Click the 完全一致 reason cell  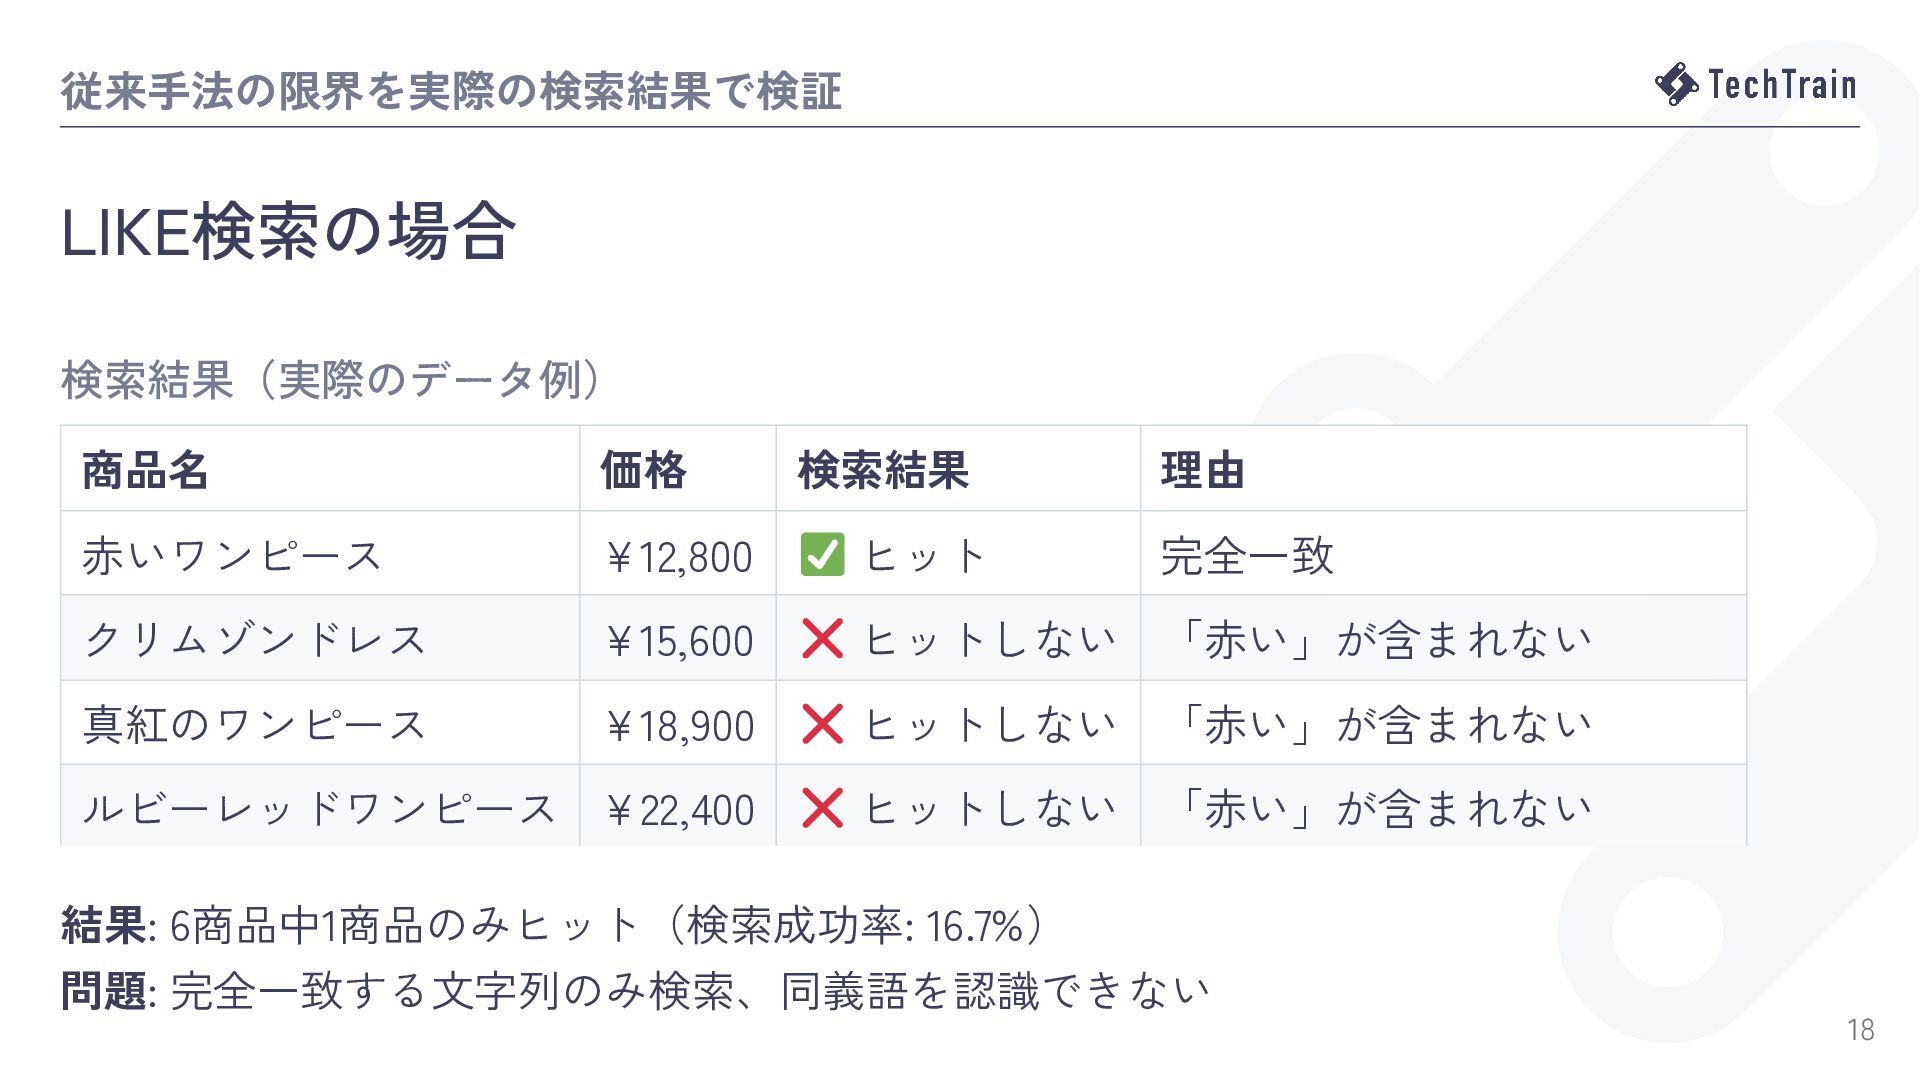[x=1443, y=554]
